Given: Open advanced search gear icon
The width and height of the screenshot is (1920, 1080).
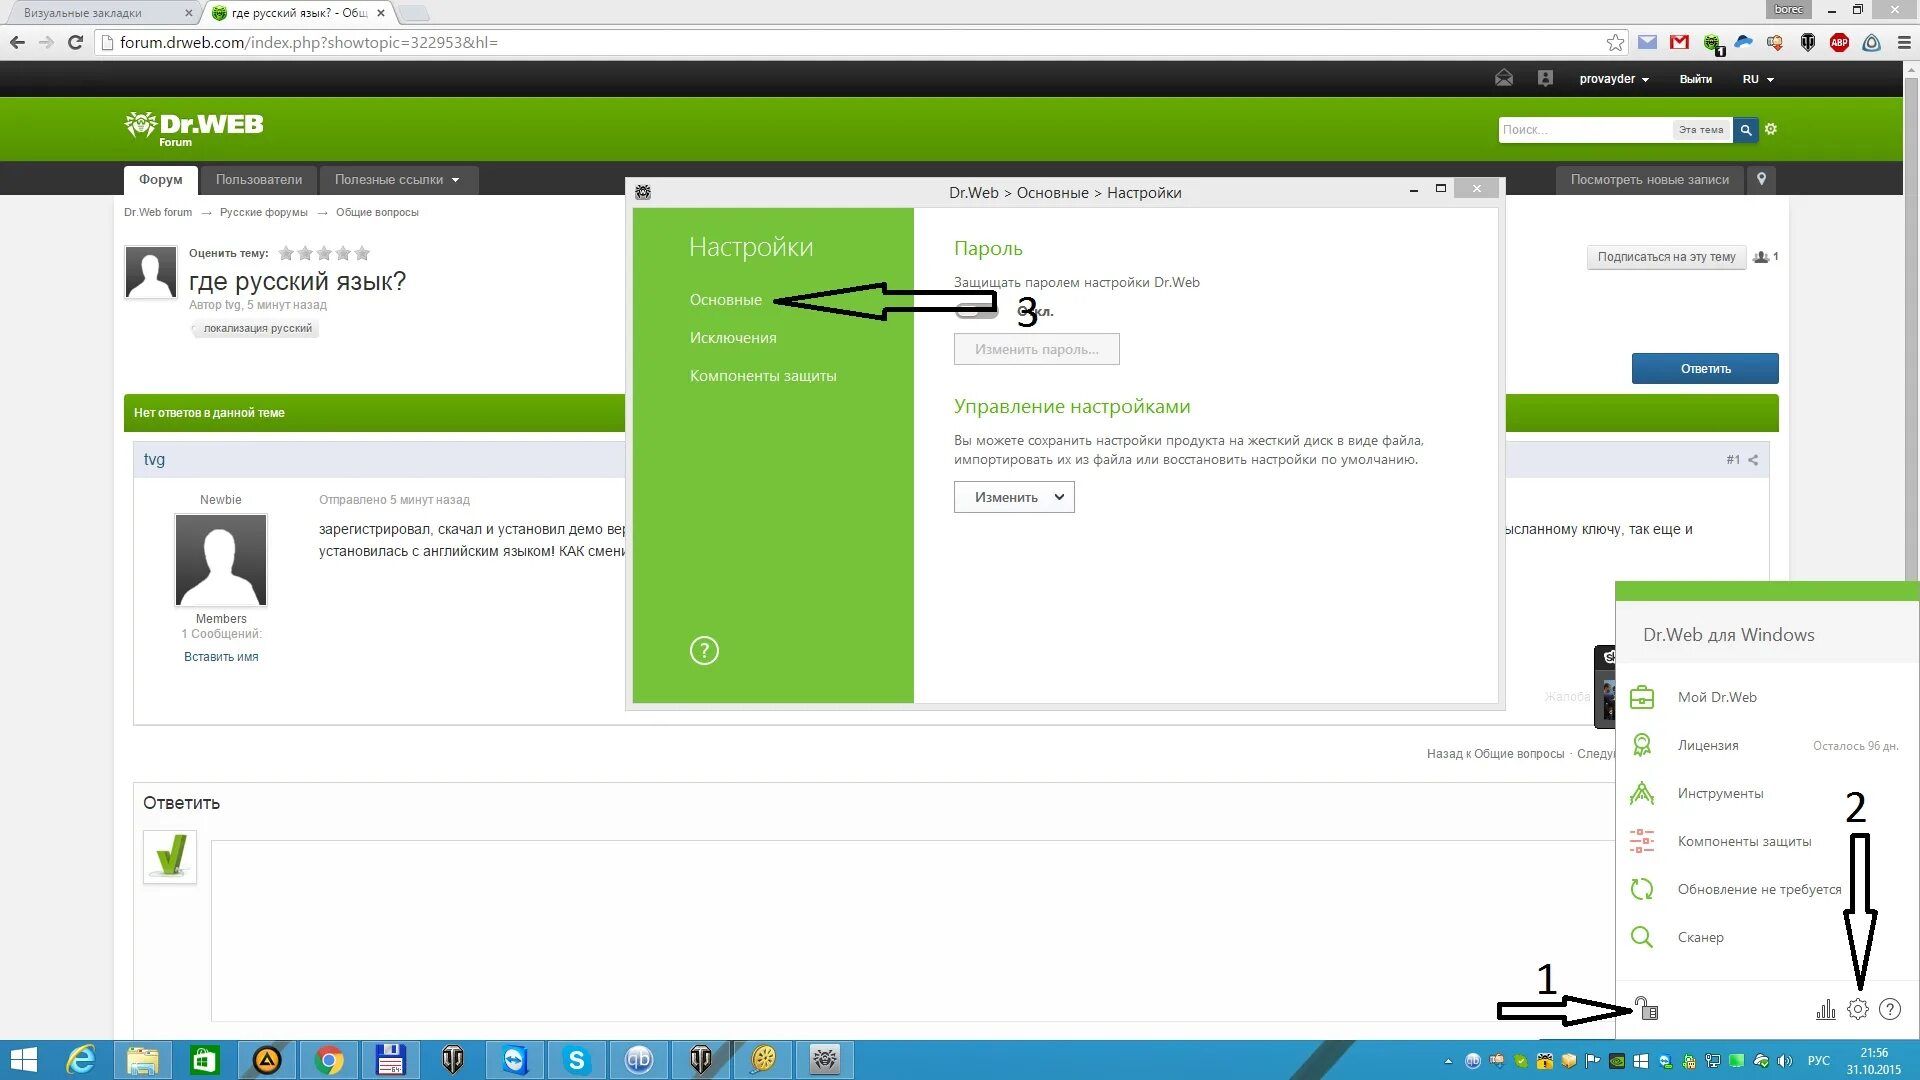Looking at the screenshot, I should pos(1771,129).
